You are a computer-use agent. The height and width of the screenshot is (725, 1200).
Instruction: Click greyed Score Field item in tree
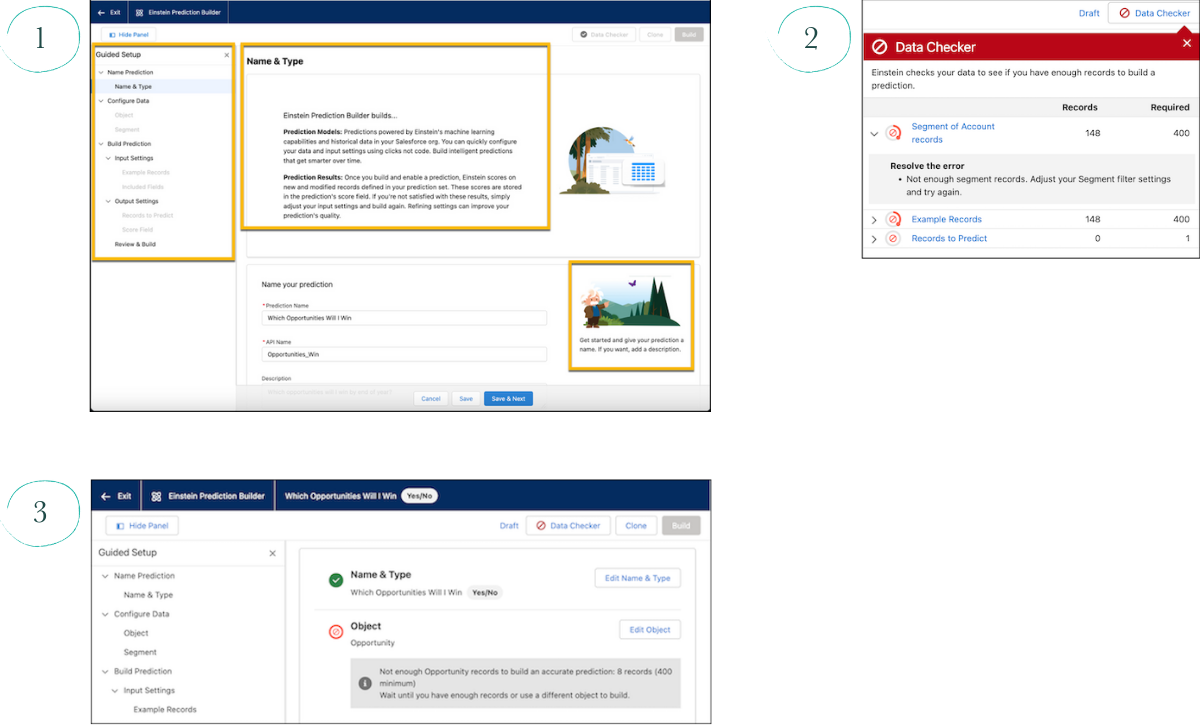click(137, 230)
